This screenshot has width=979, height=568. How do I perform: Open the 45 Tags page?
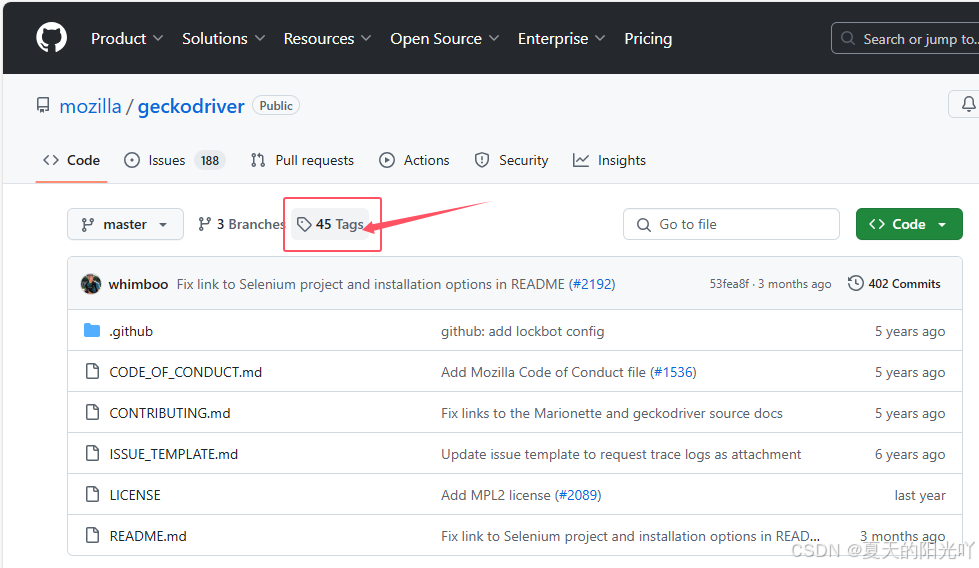(x=330, y=224)
